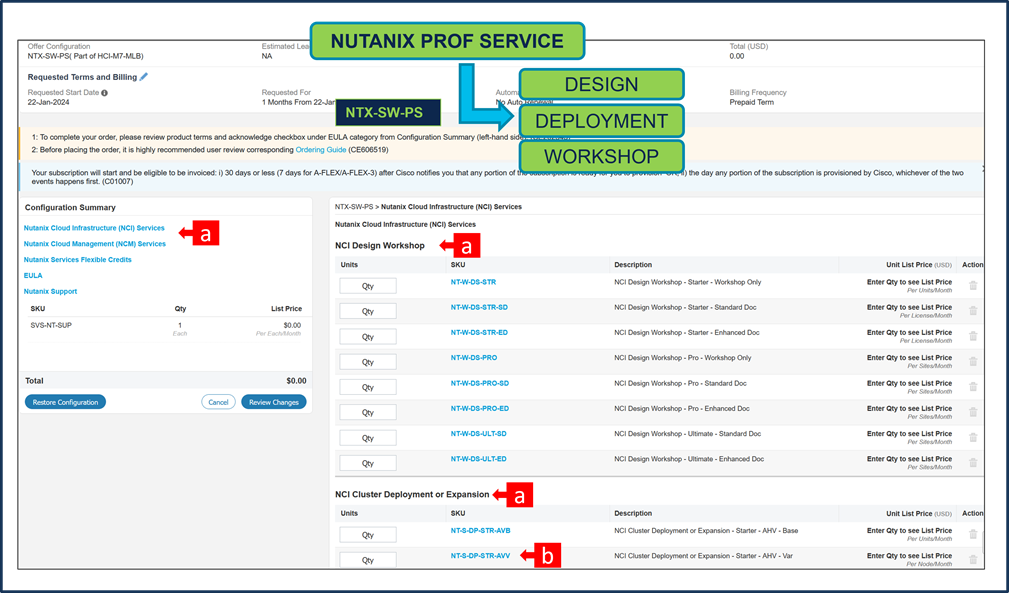Focus Qty field for NT-W-DS-ULT-SD
The height and width of the screenshot is (593, 1009).
[x=367, y=438]
